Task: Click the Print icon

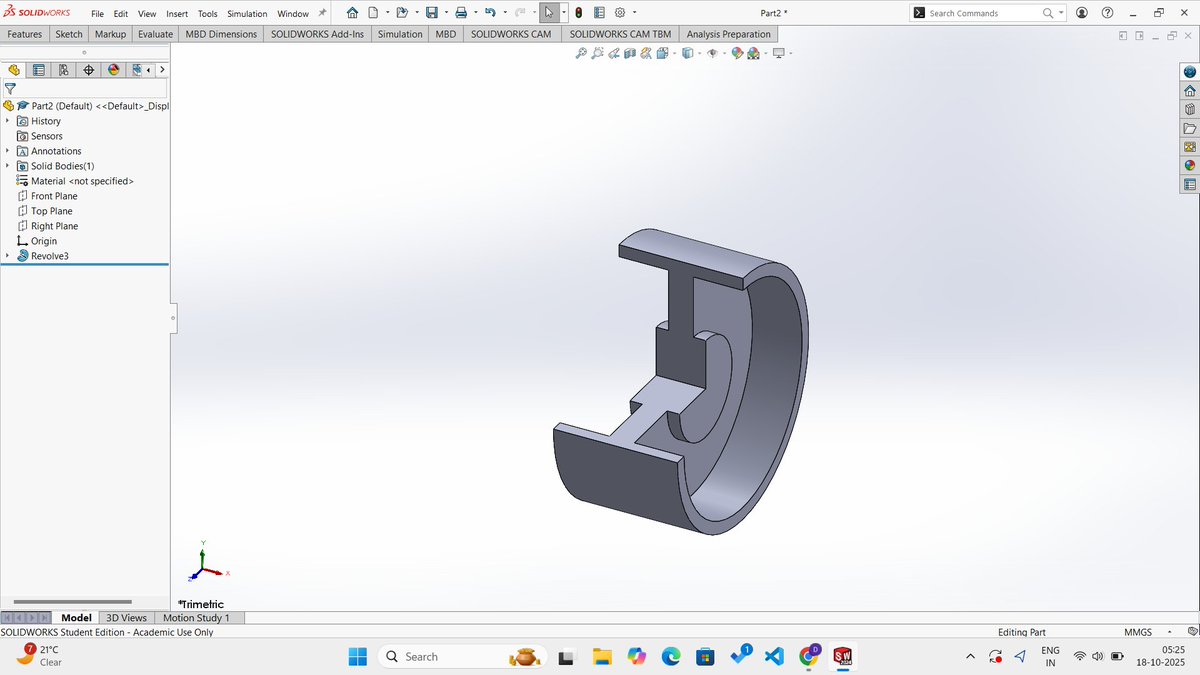Action: click(x=461, y=13)
